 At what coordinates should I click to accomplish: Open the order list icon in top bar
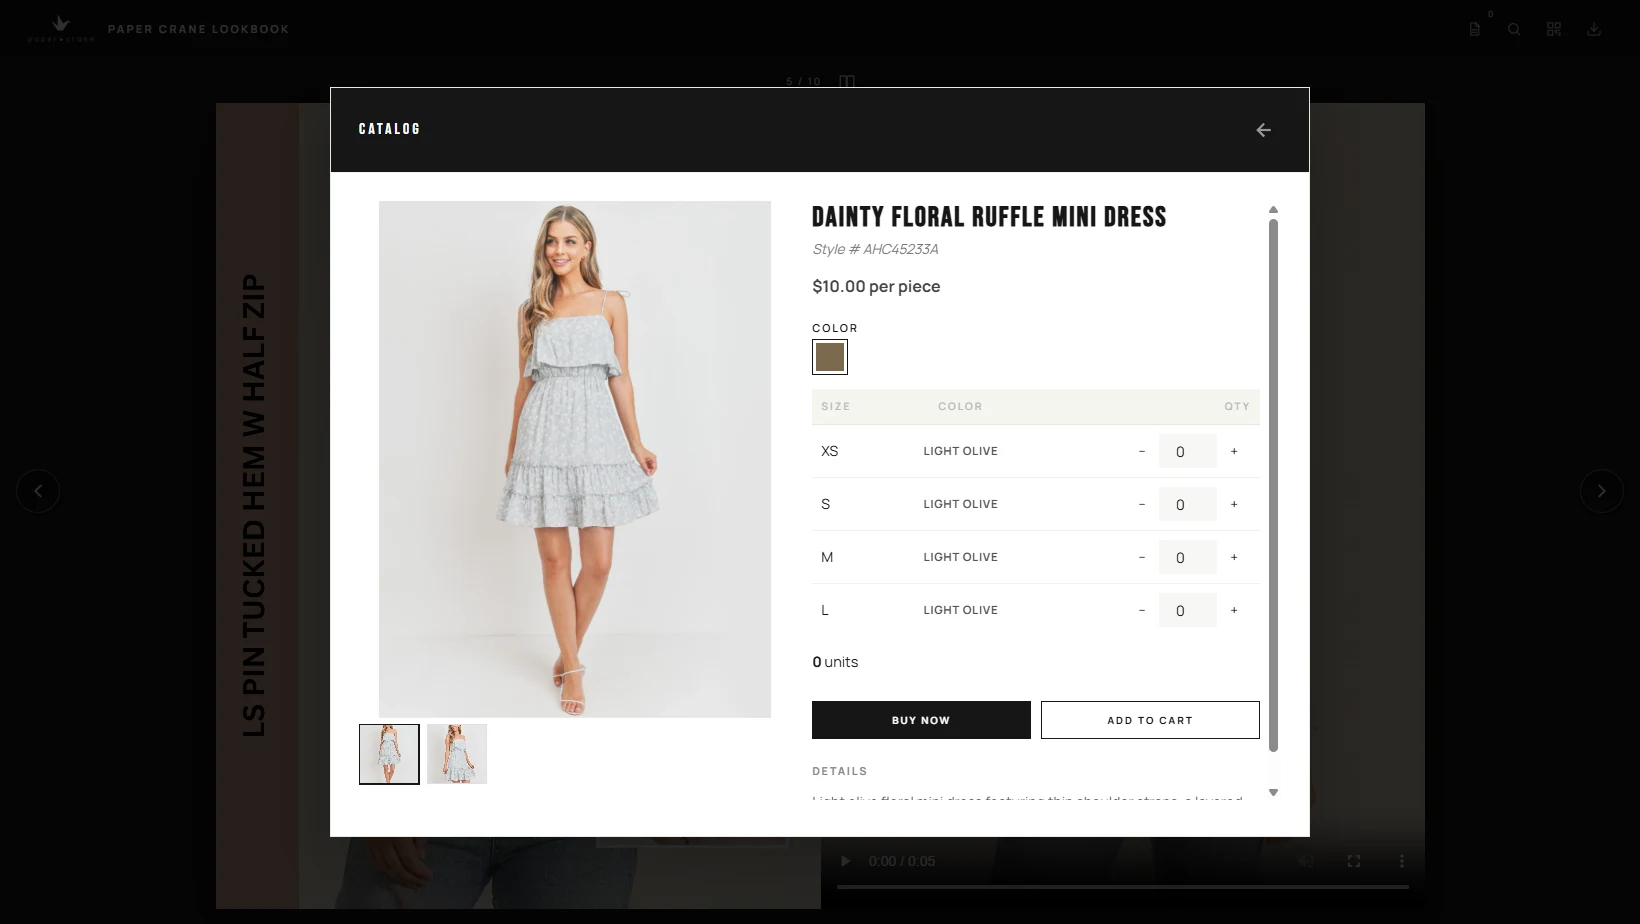click(x=1475, y=29)
